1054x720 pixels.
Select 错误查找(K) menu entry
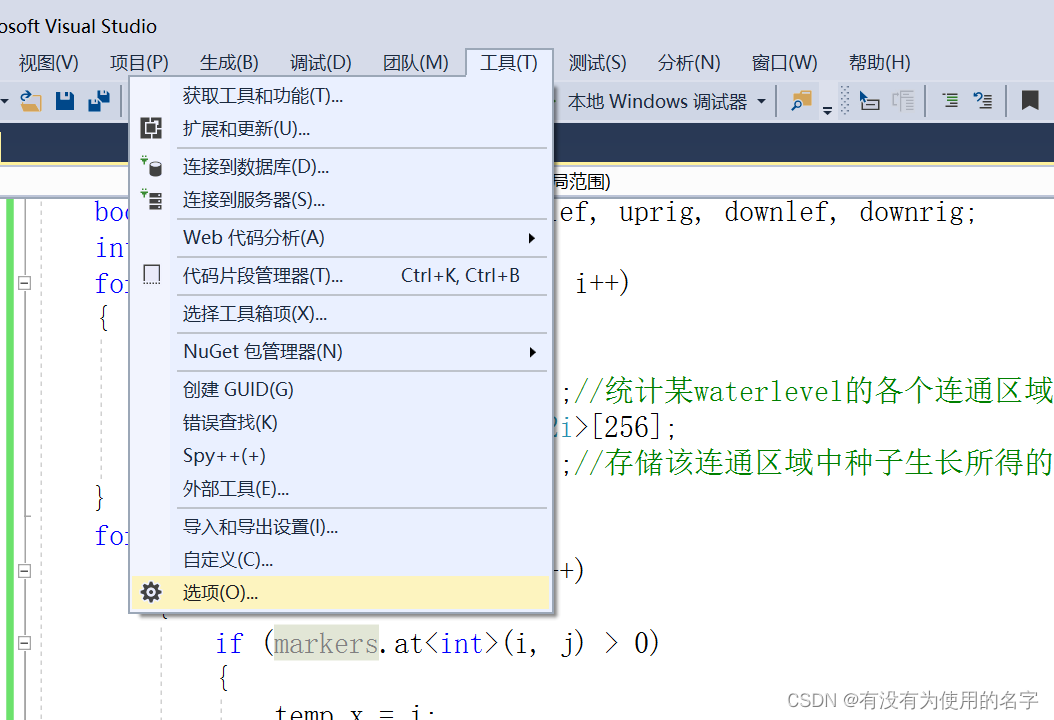tap(341, 422)
